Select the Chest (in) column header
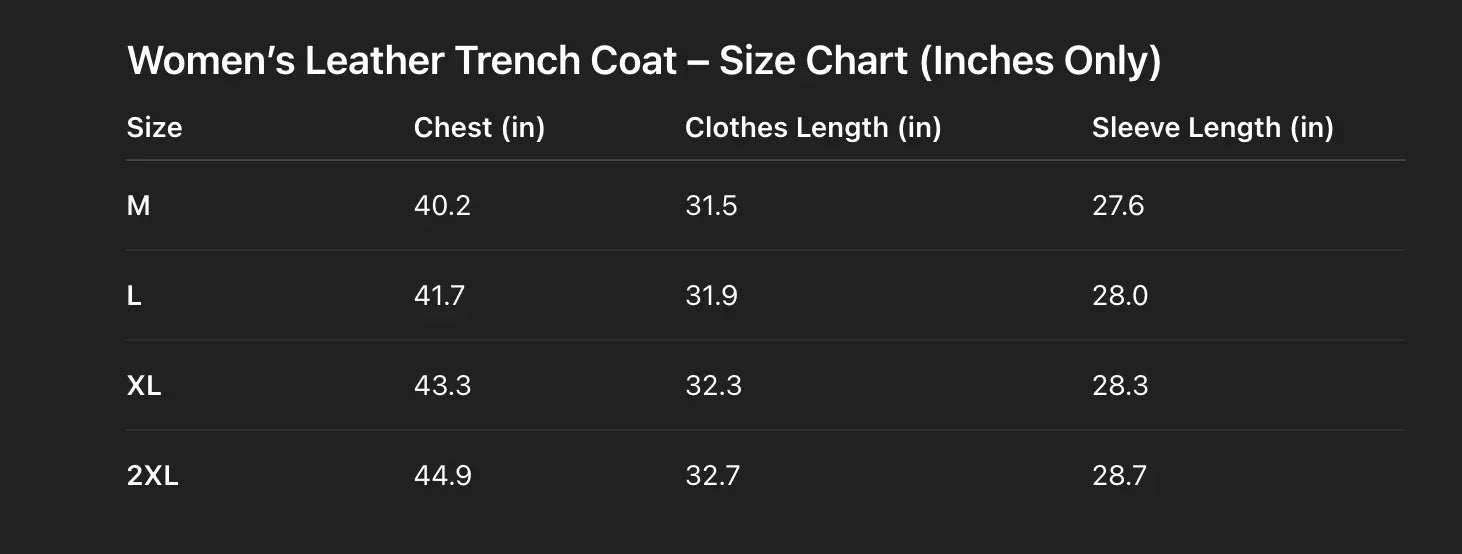 click(x=479, y=128)
